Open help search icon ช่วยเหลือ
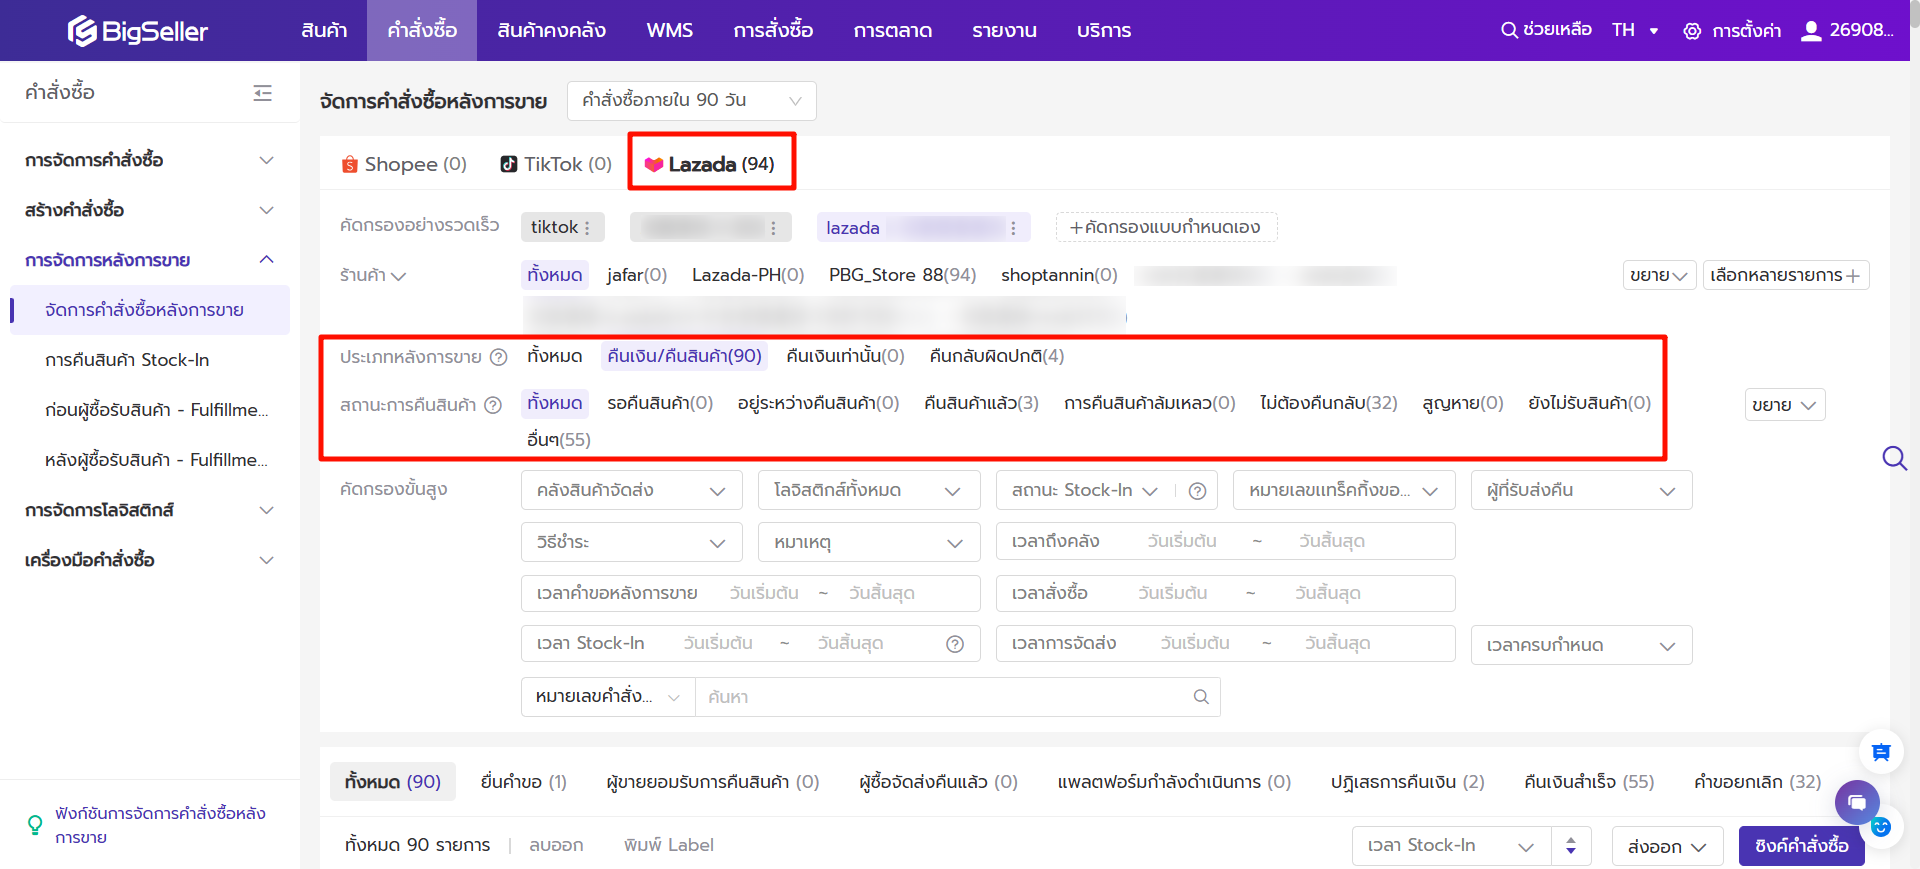 pyautogui.click(x=1546, y=30)
